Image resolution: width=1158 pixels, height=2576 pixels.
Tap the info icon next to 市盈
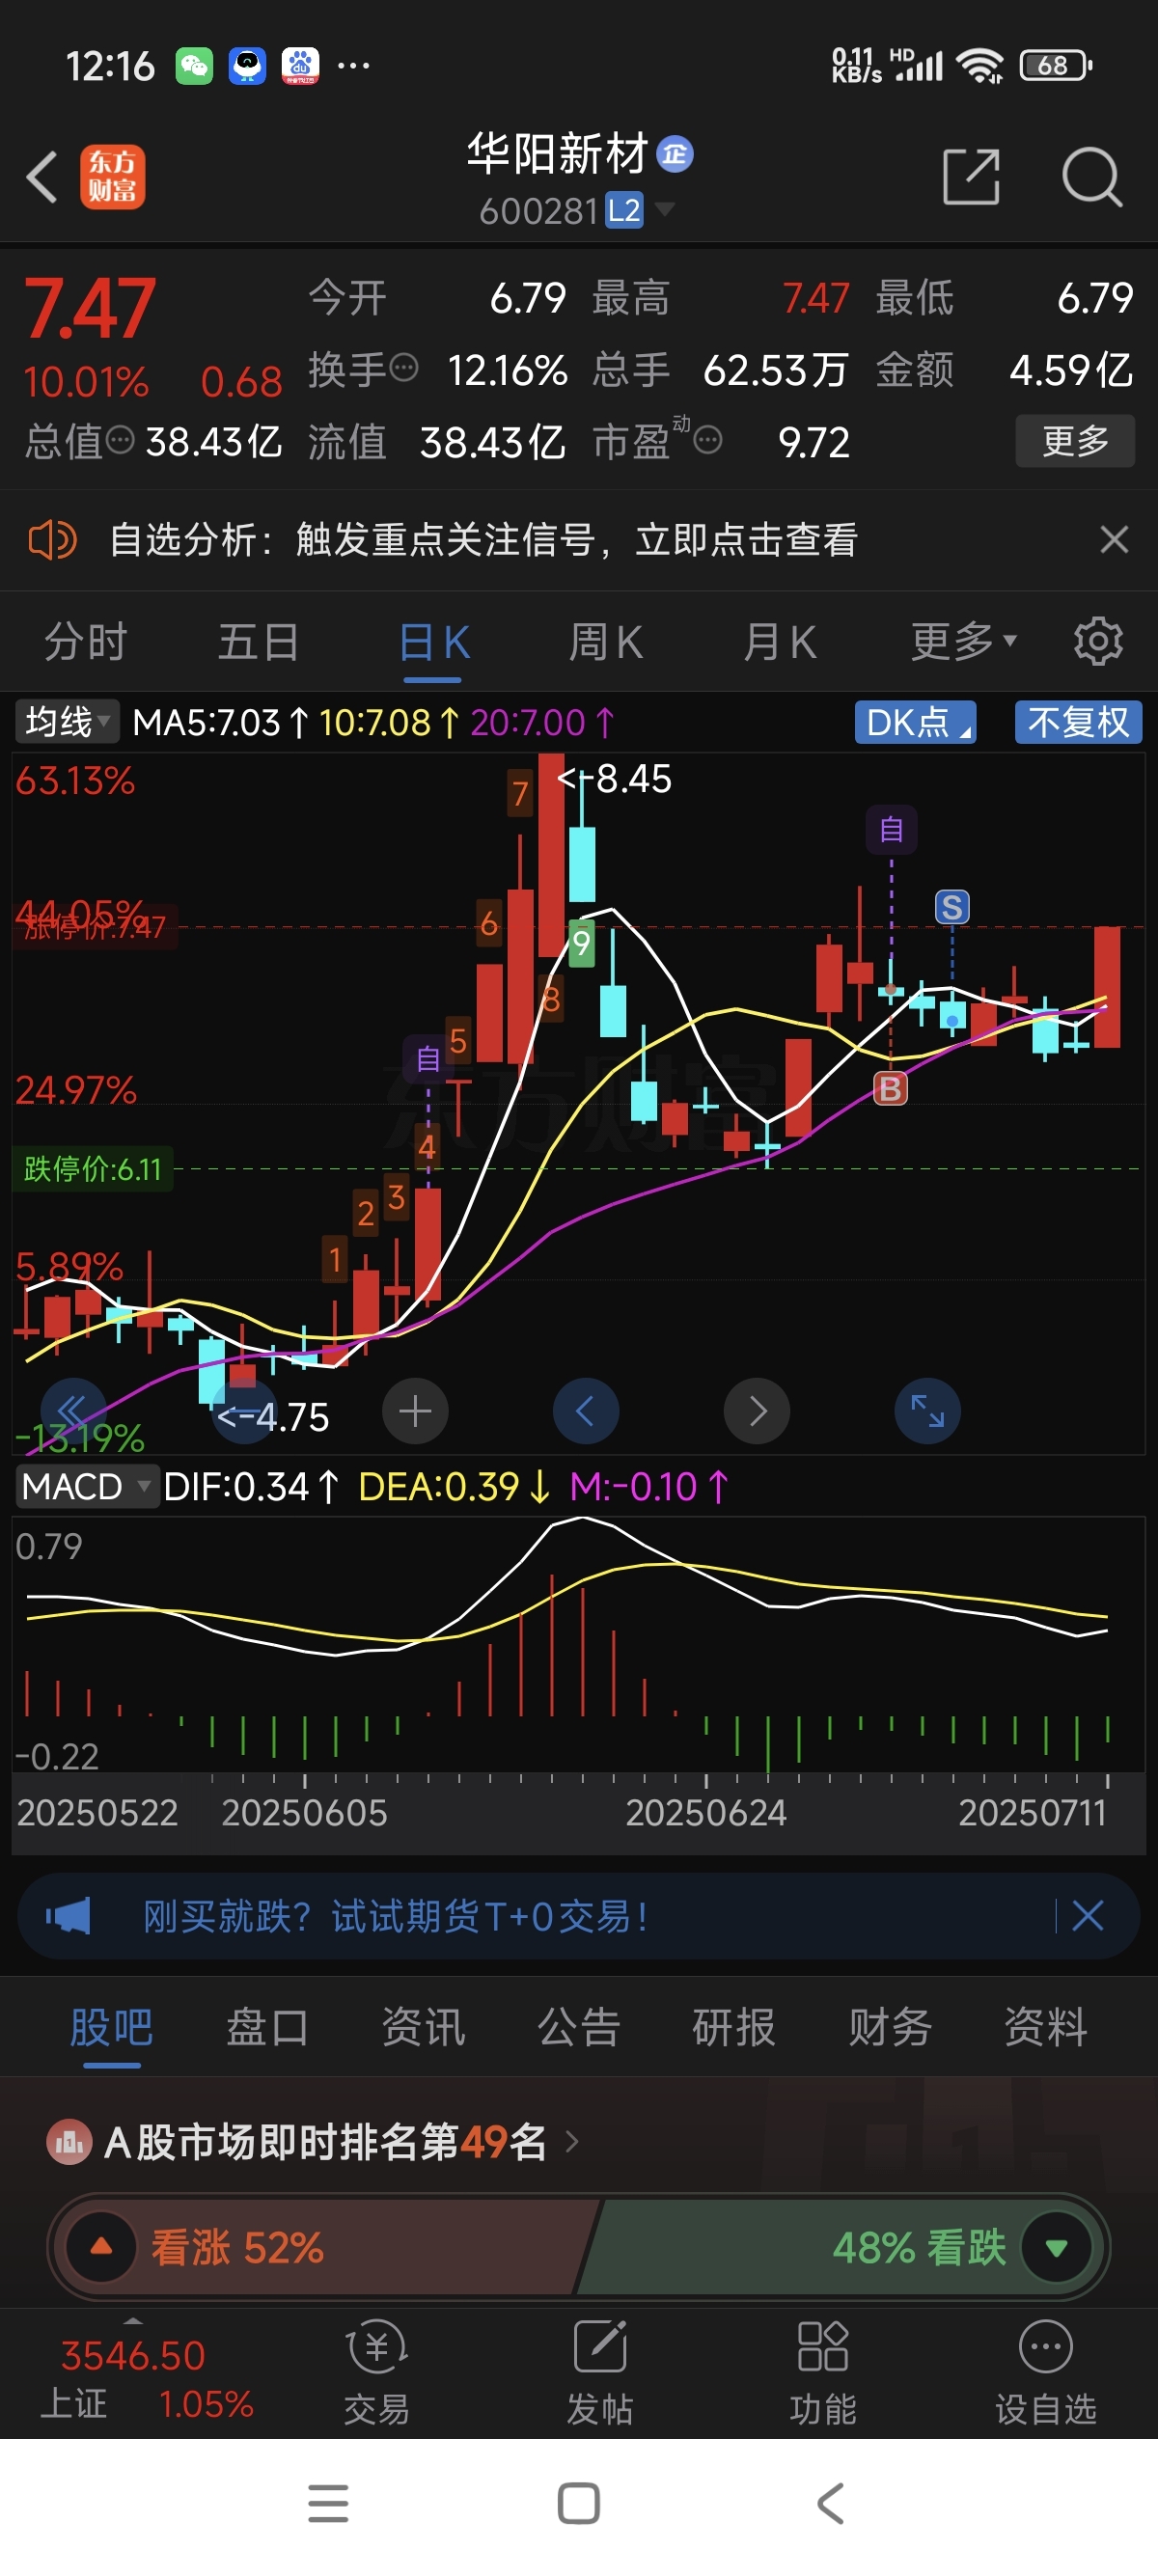707,440
